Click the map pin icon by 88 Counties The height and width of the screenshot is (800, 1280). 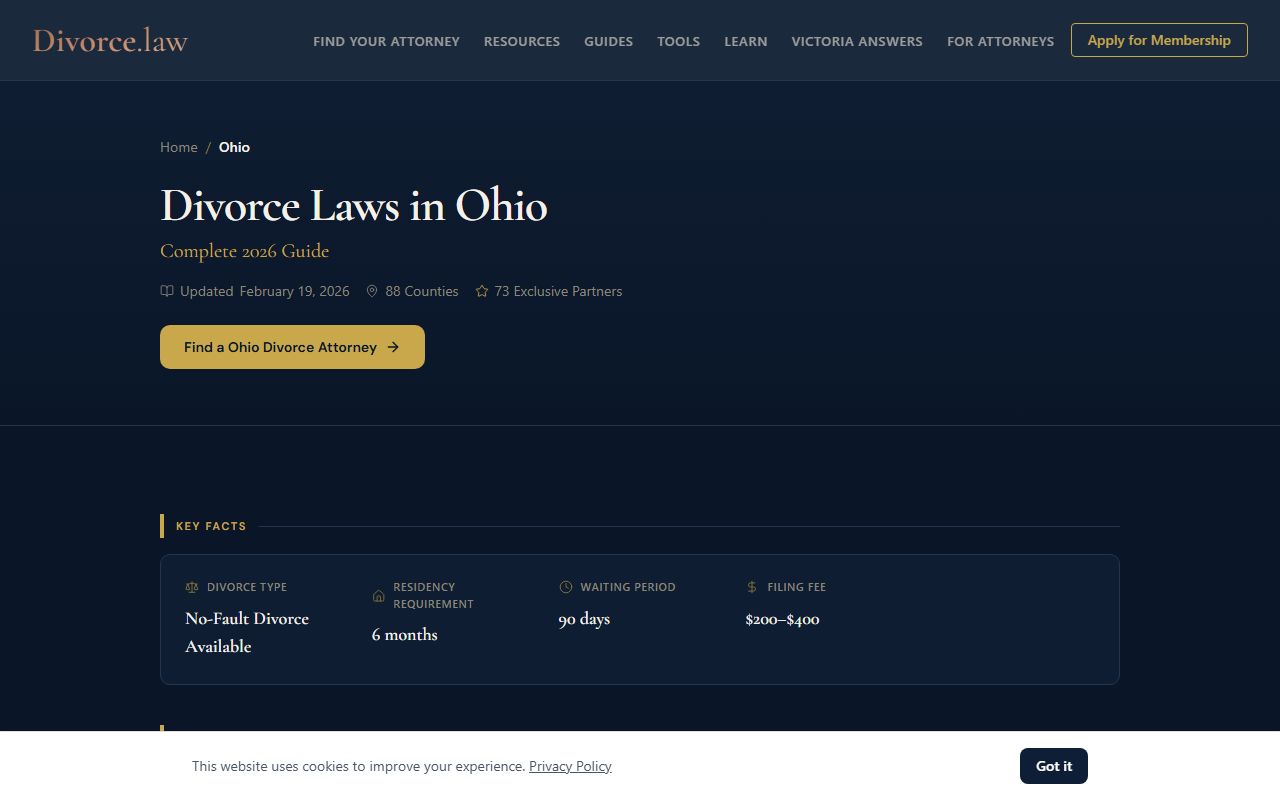coord(372,291)
